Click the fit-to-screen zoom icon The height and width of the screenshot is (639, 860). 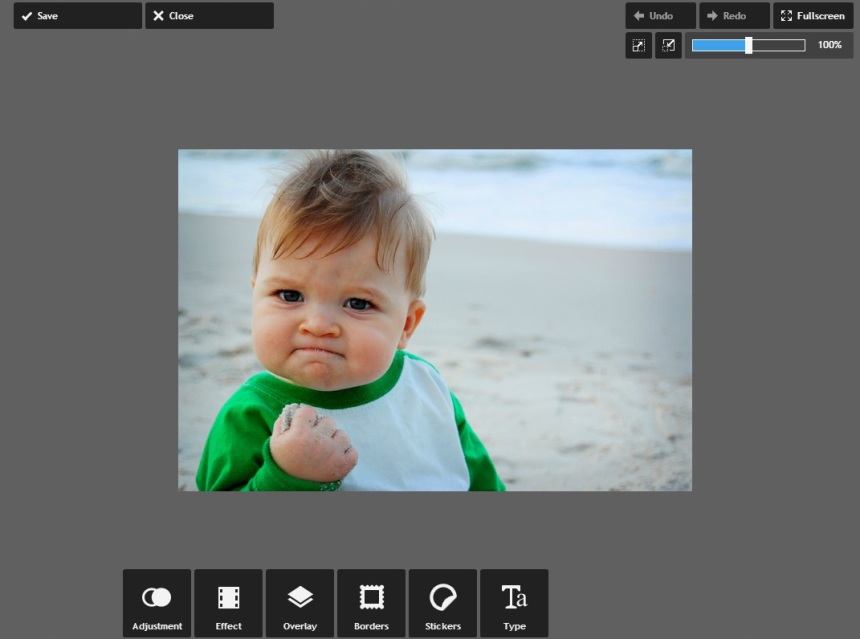tap(639, 45)
